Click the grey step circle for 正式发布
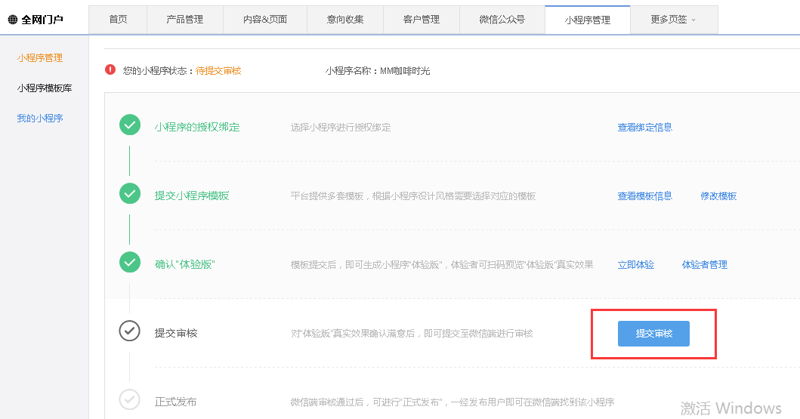Viewport: 800px width, 419px height. (130, 400)
